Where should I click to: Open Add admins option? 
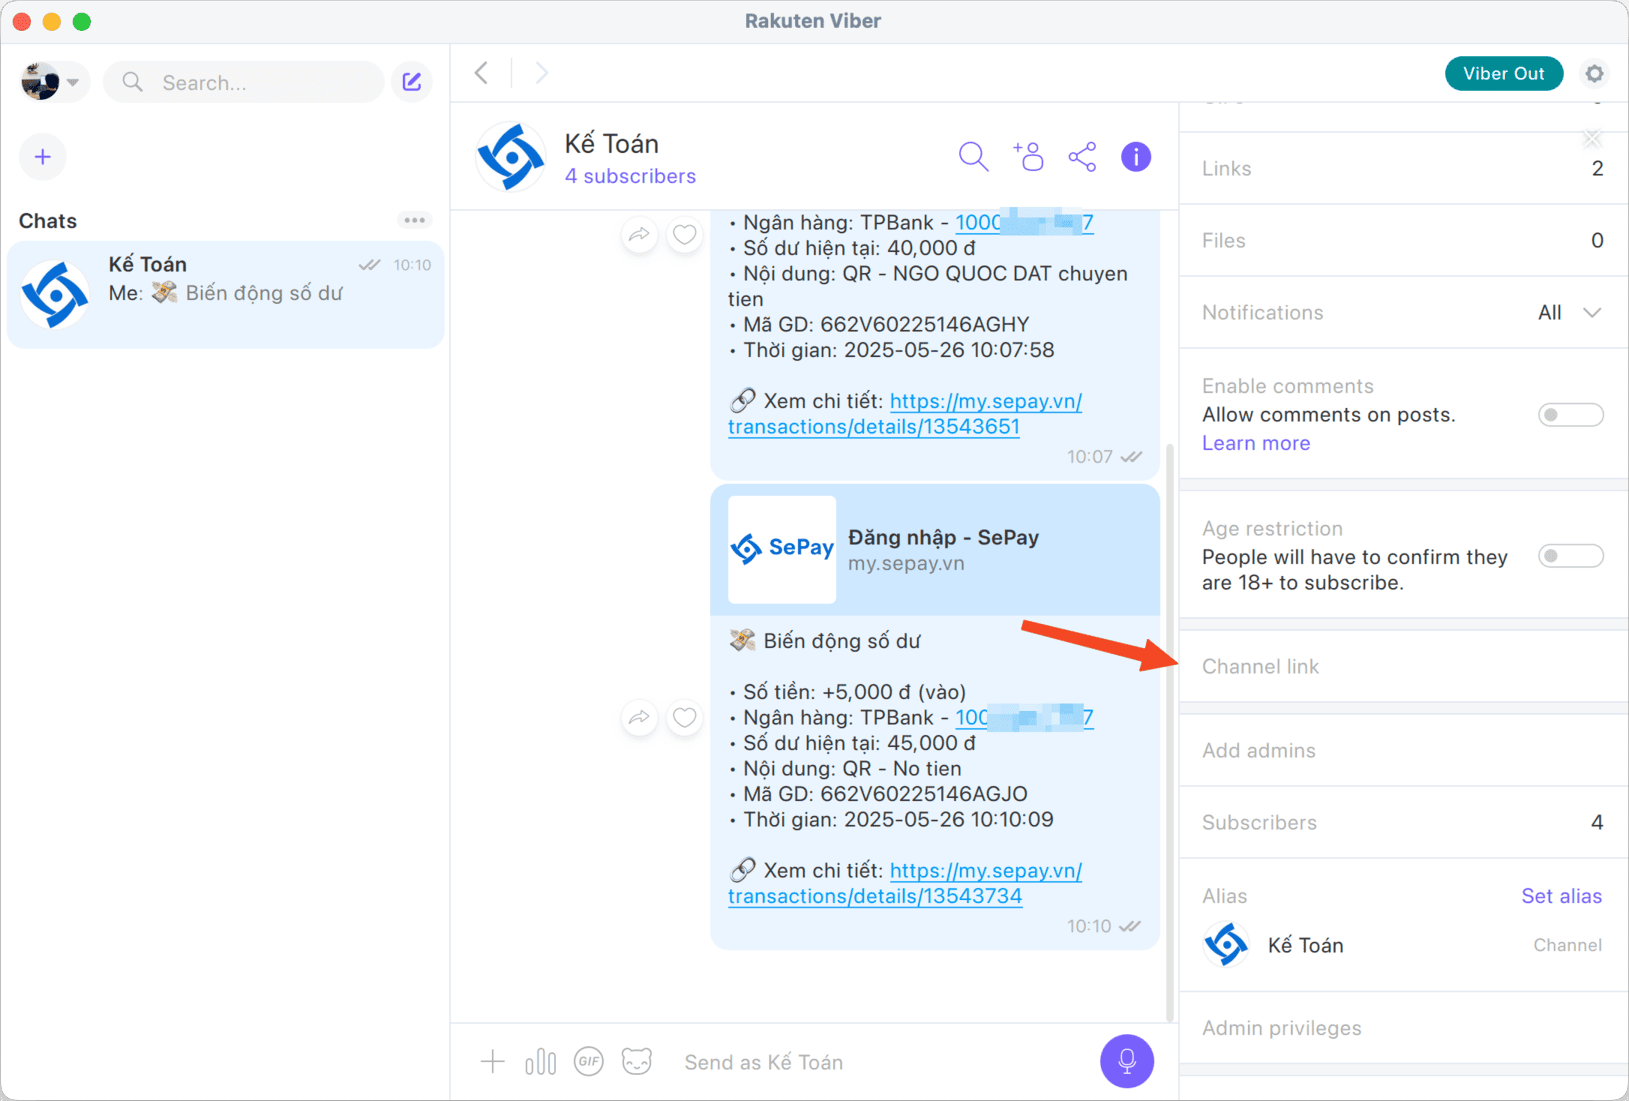pyautogui.click(x=1403, y=750)
